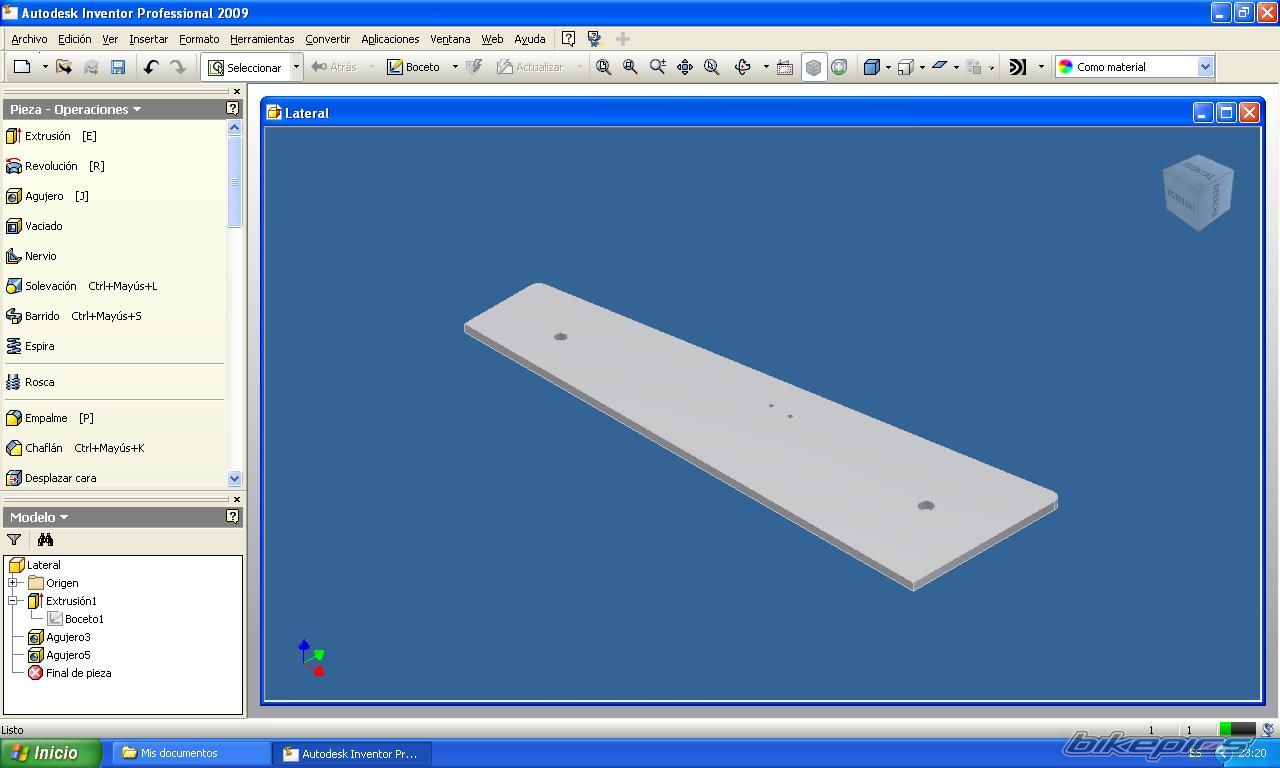
Task: Select the Vaciado shell tool
Action: tap(34, 226)
